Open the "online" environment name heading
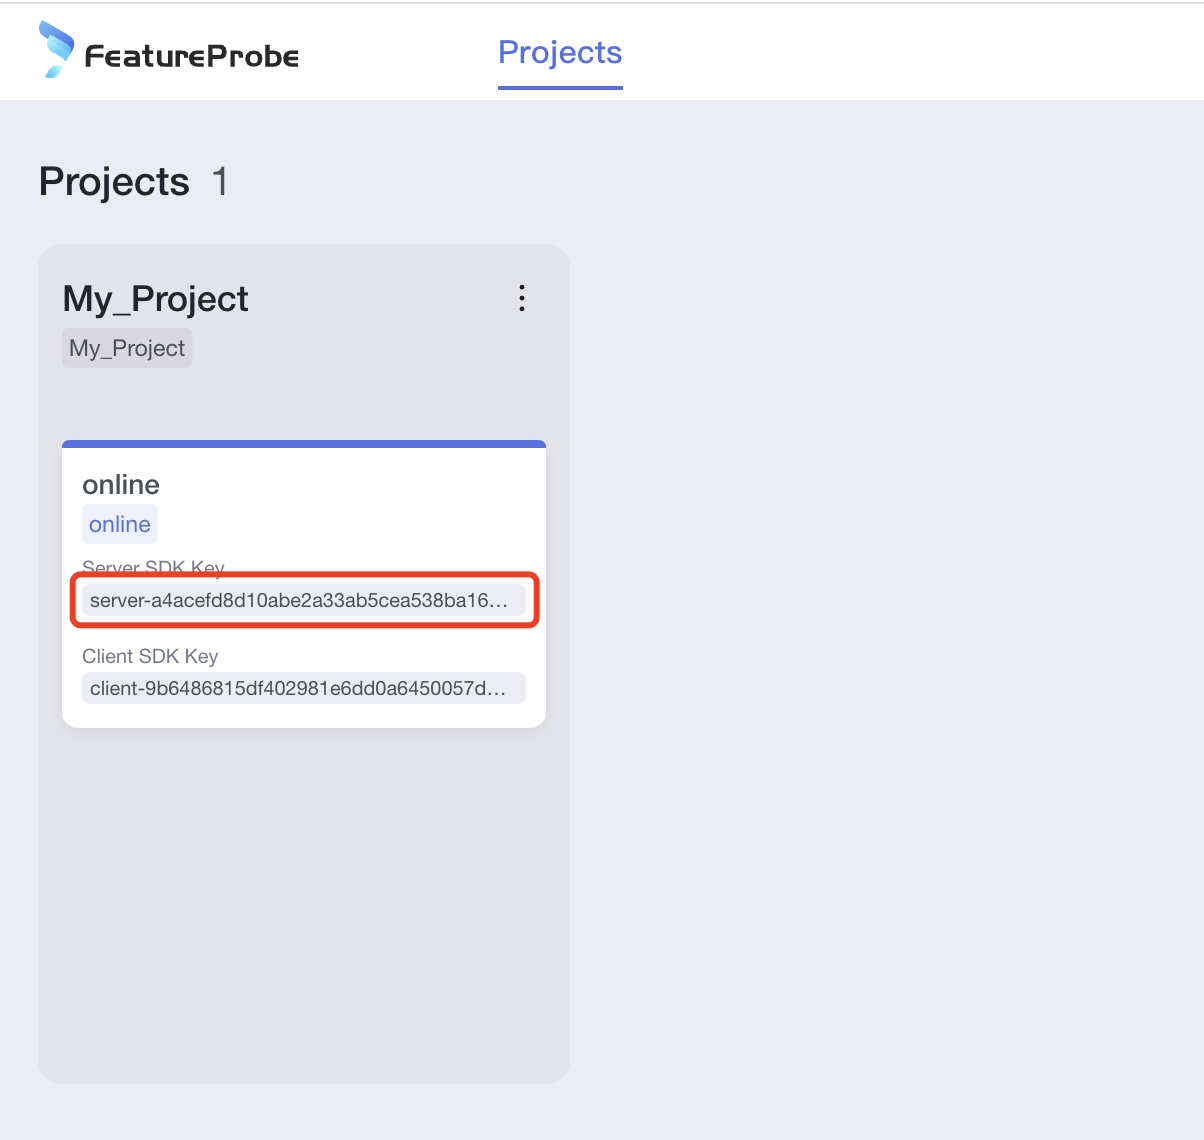This screenshot has width=1204, height=1140. 121,485
